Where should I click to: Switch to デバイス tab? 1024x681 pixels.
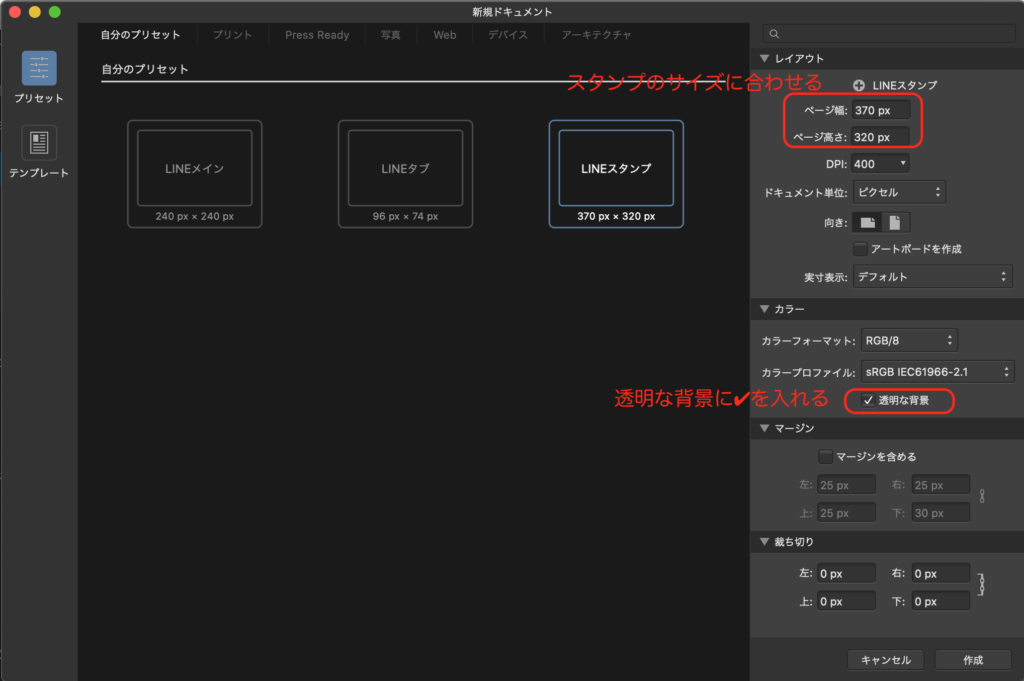tap(508, 35)
